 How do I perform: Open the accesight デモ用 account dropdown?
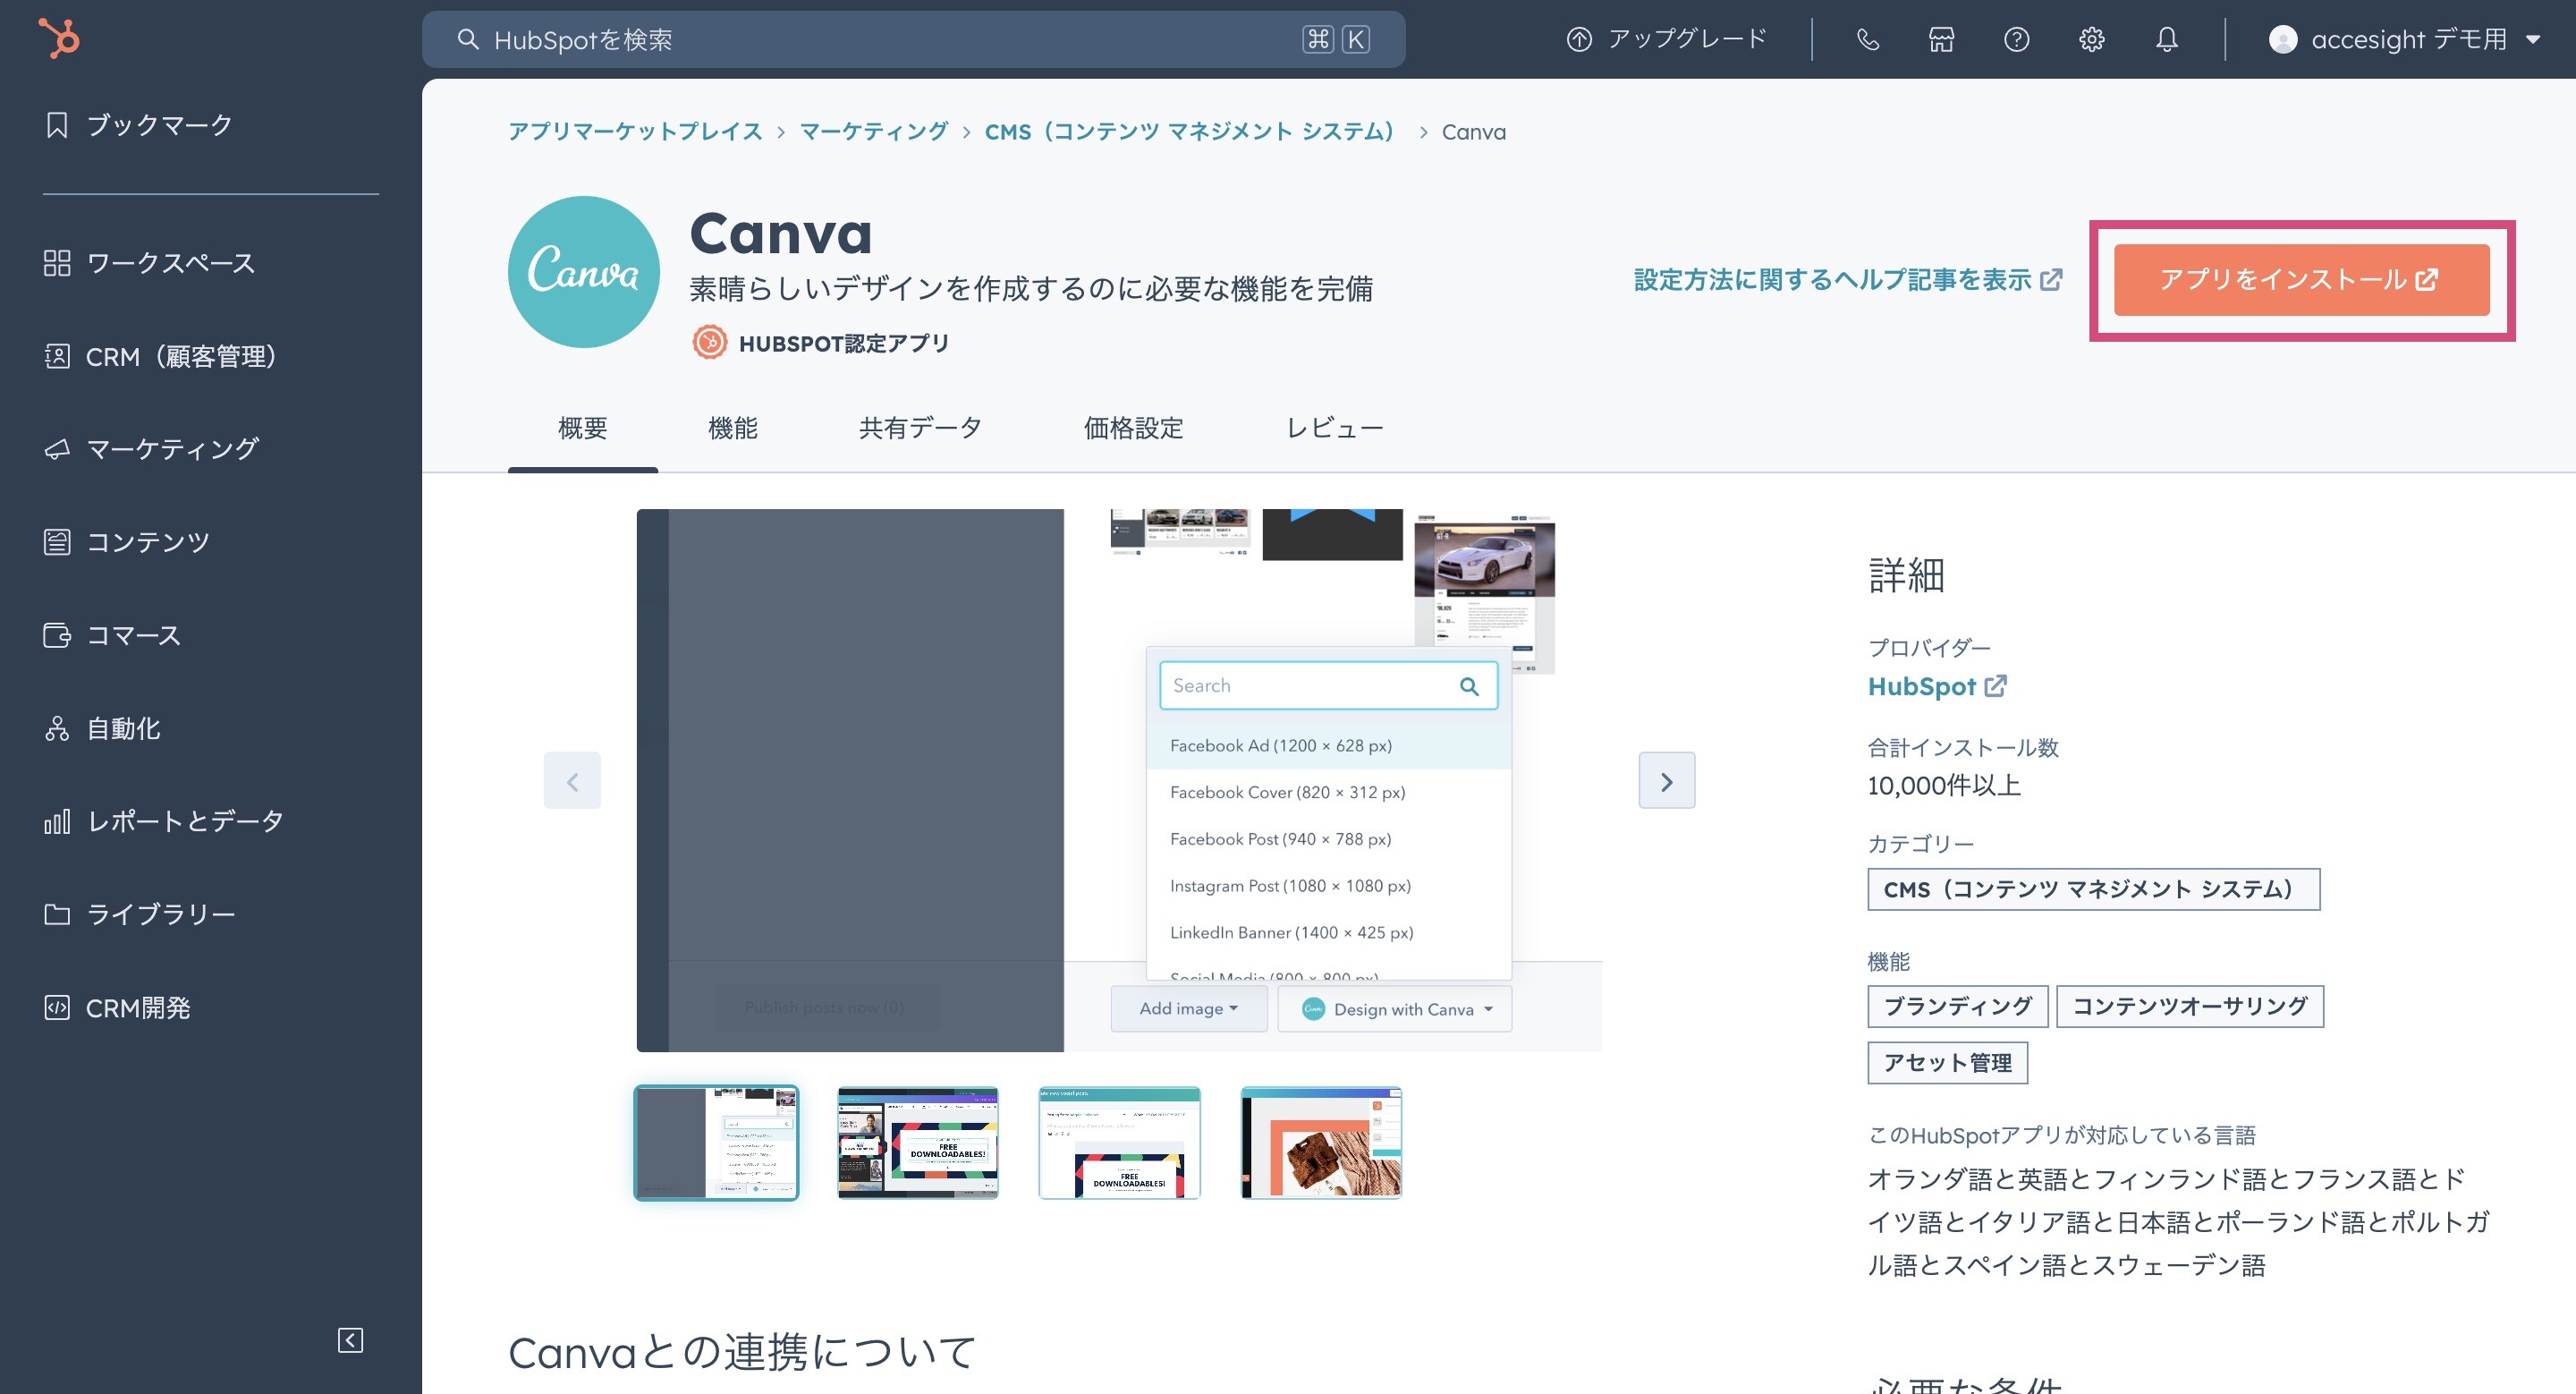pyautogui.click(x=2404, y=39)
